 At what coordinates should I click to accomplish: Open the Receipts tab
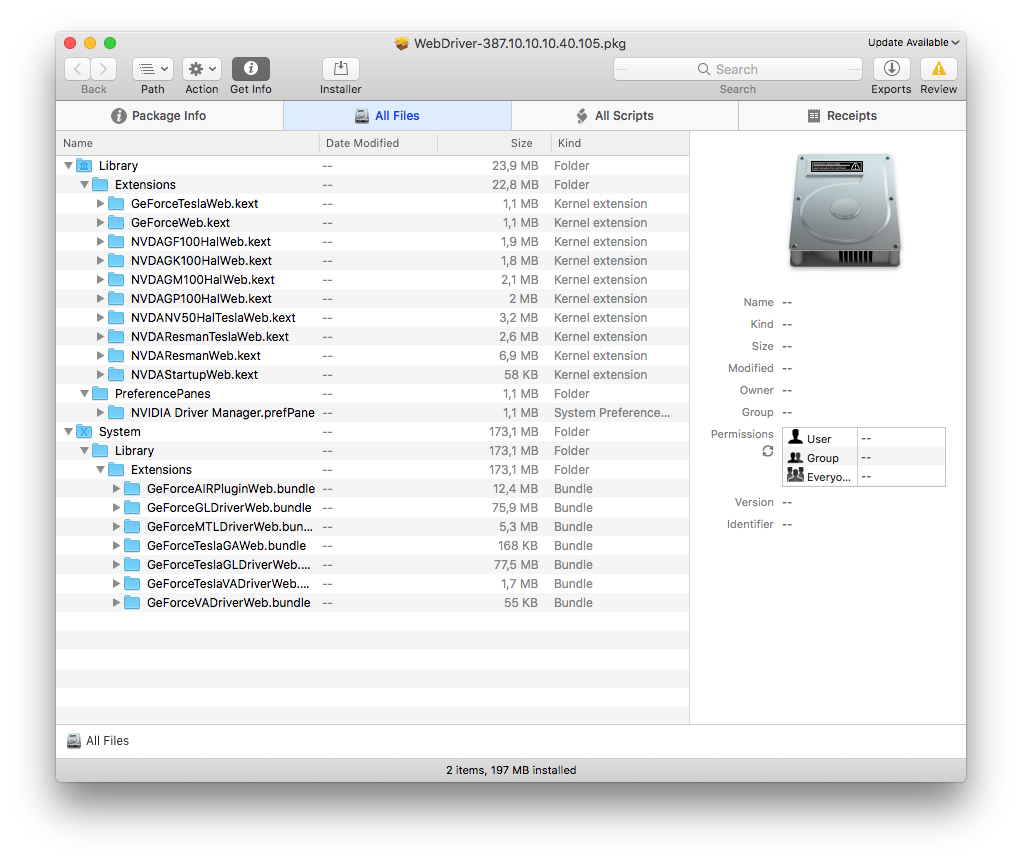coord(852,115)
